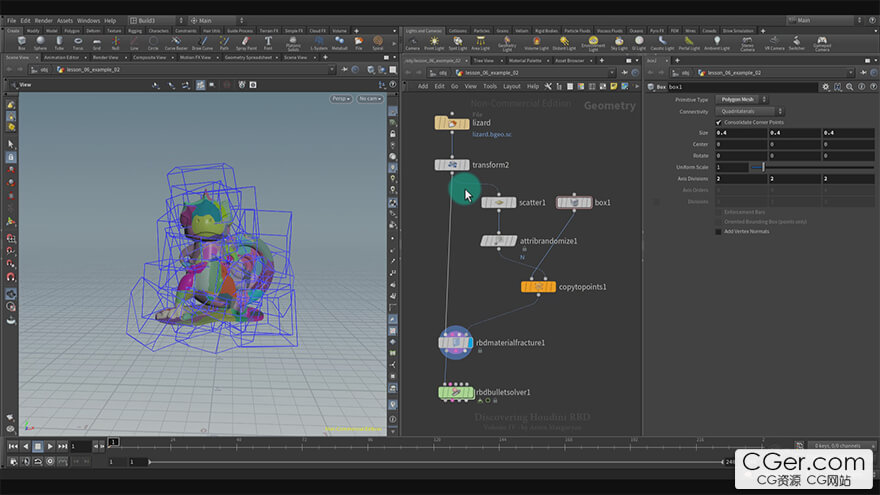Select the copytopoints1 node
Viewport: 880px width, 495px height.
tap(538, 287)
